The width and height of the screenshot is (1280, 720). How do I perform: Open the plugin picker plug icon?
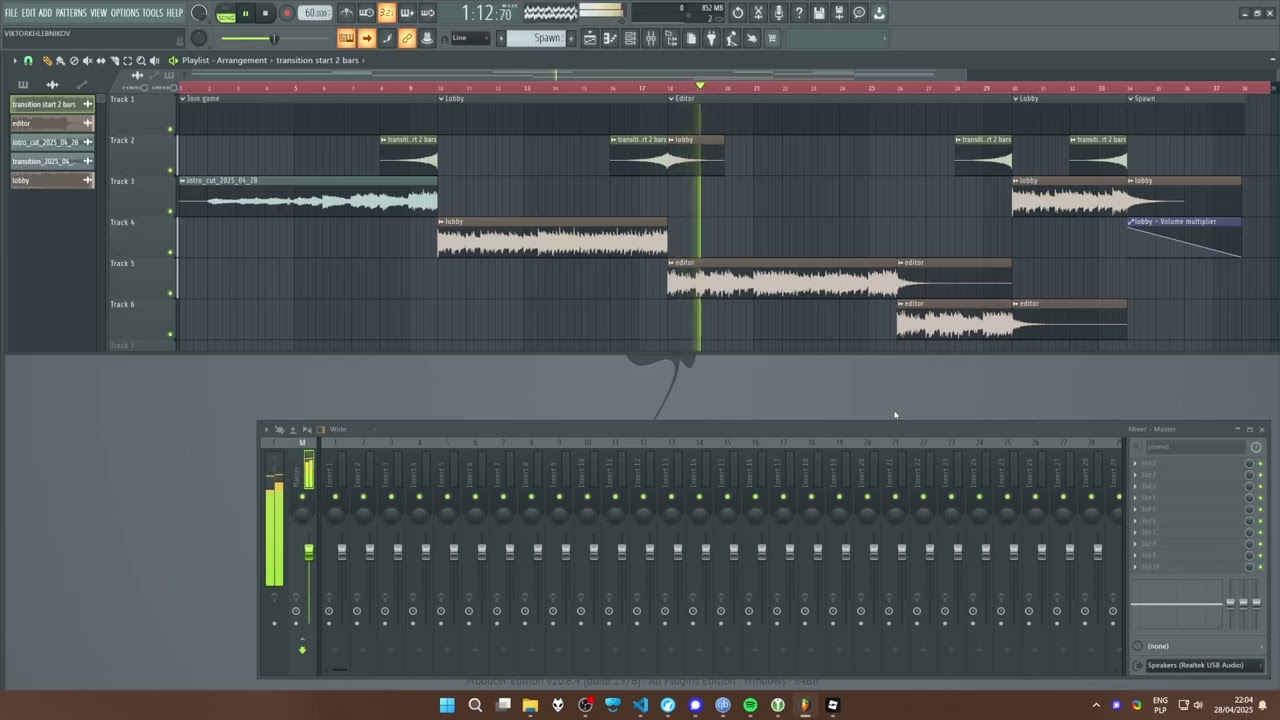[711, 38]
